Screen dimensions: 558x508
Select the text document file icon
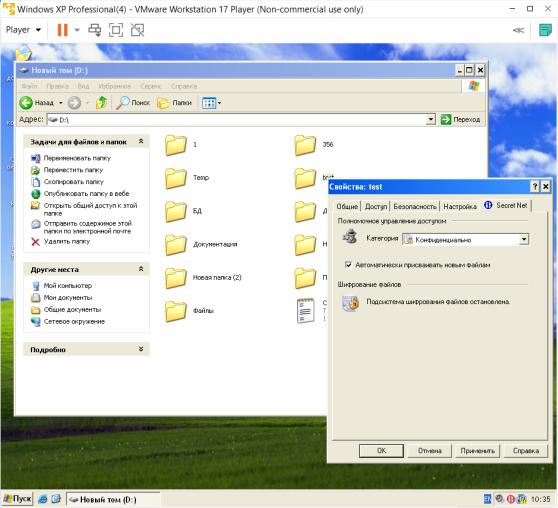pyautogui.click(x=306, y=311)
